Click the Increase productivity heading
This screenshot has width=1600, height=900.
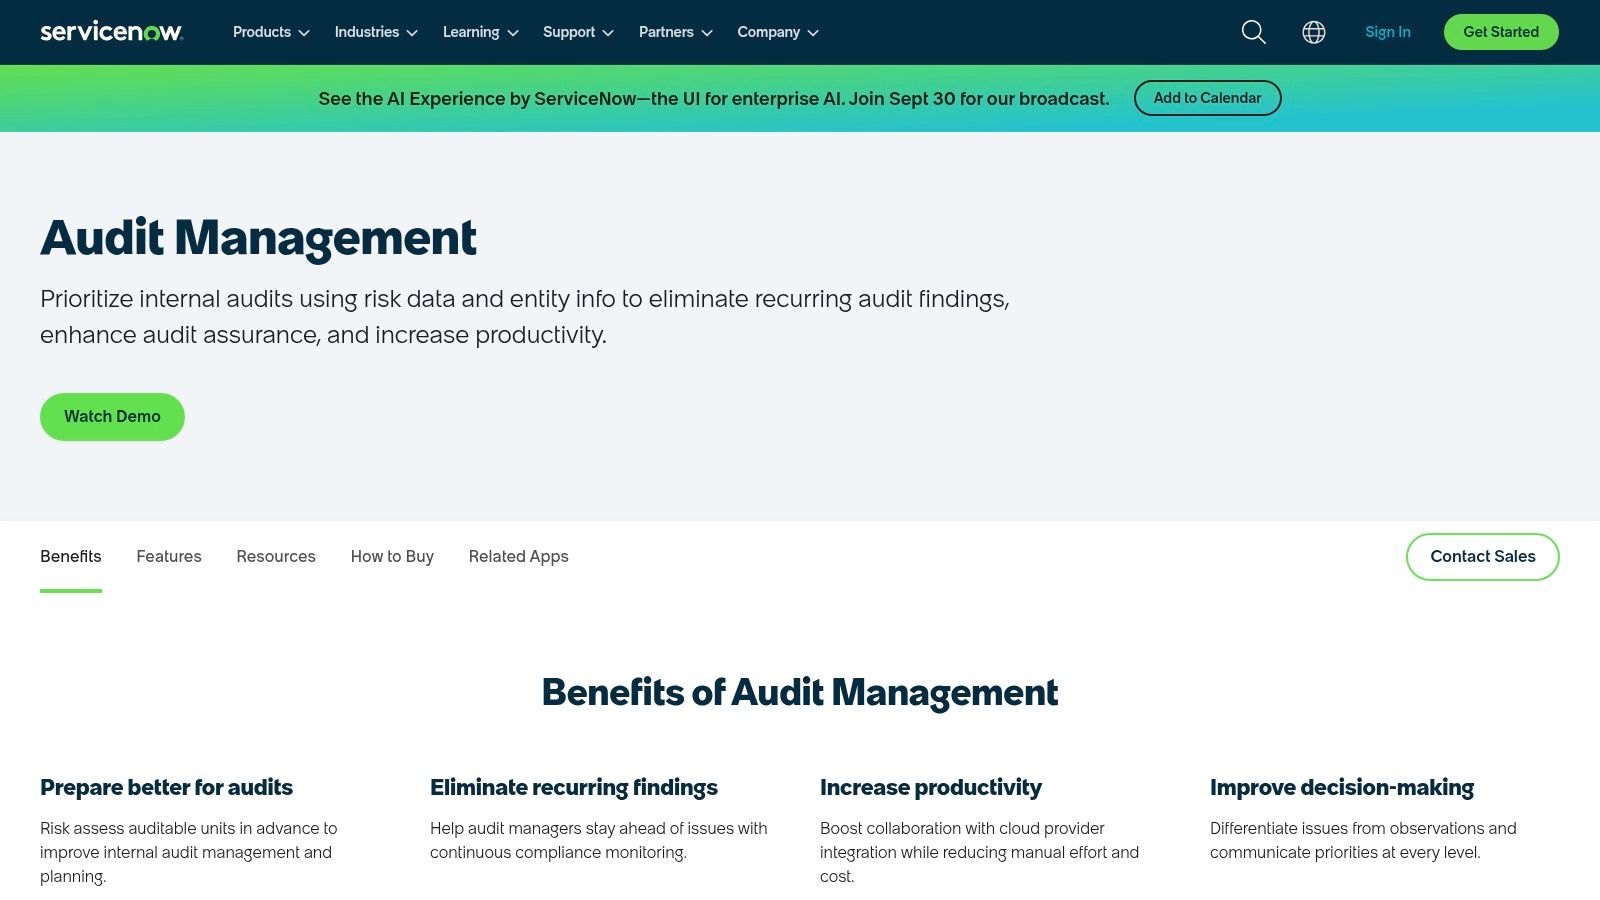(931, 787)
